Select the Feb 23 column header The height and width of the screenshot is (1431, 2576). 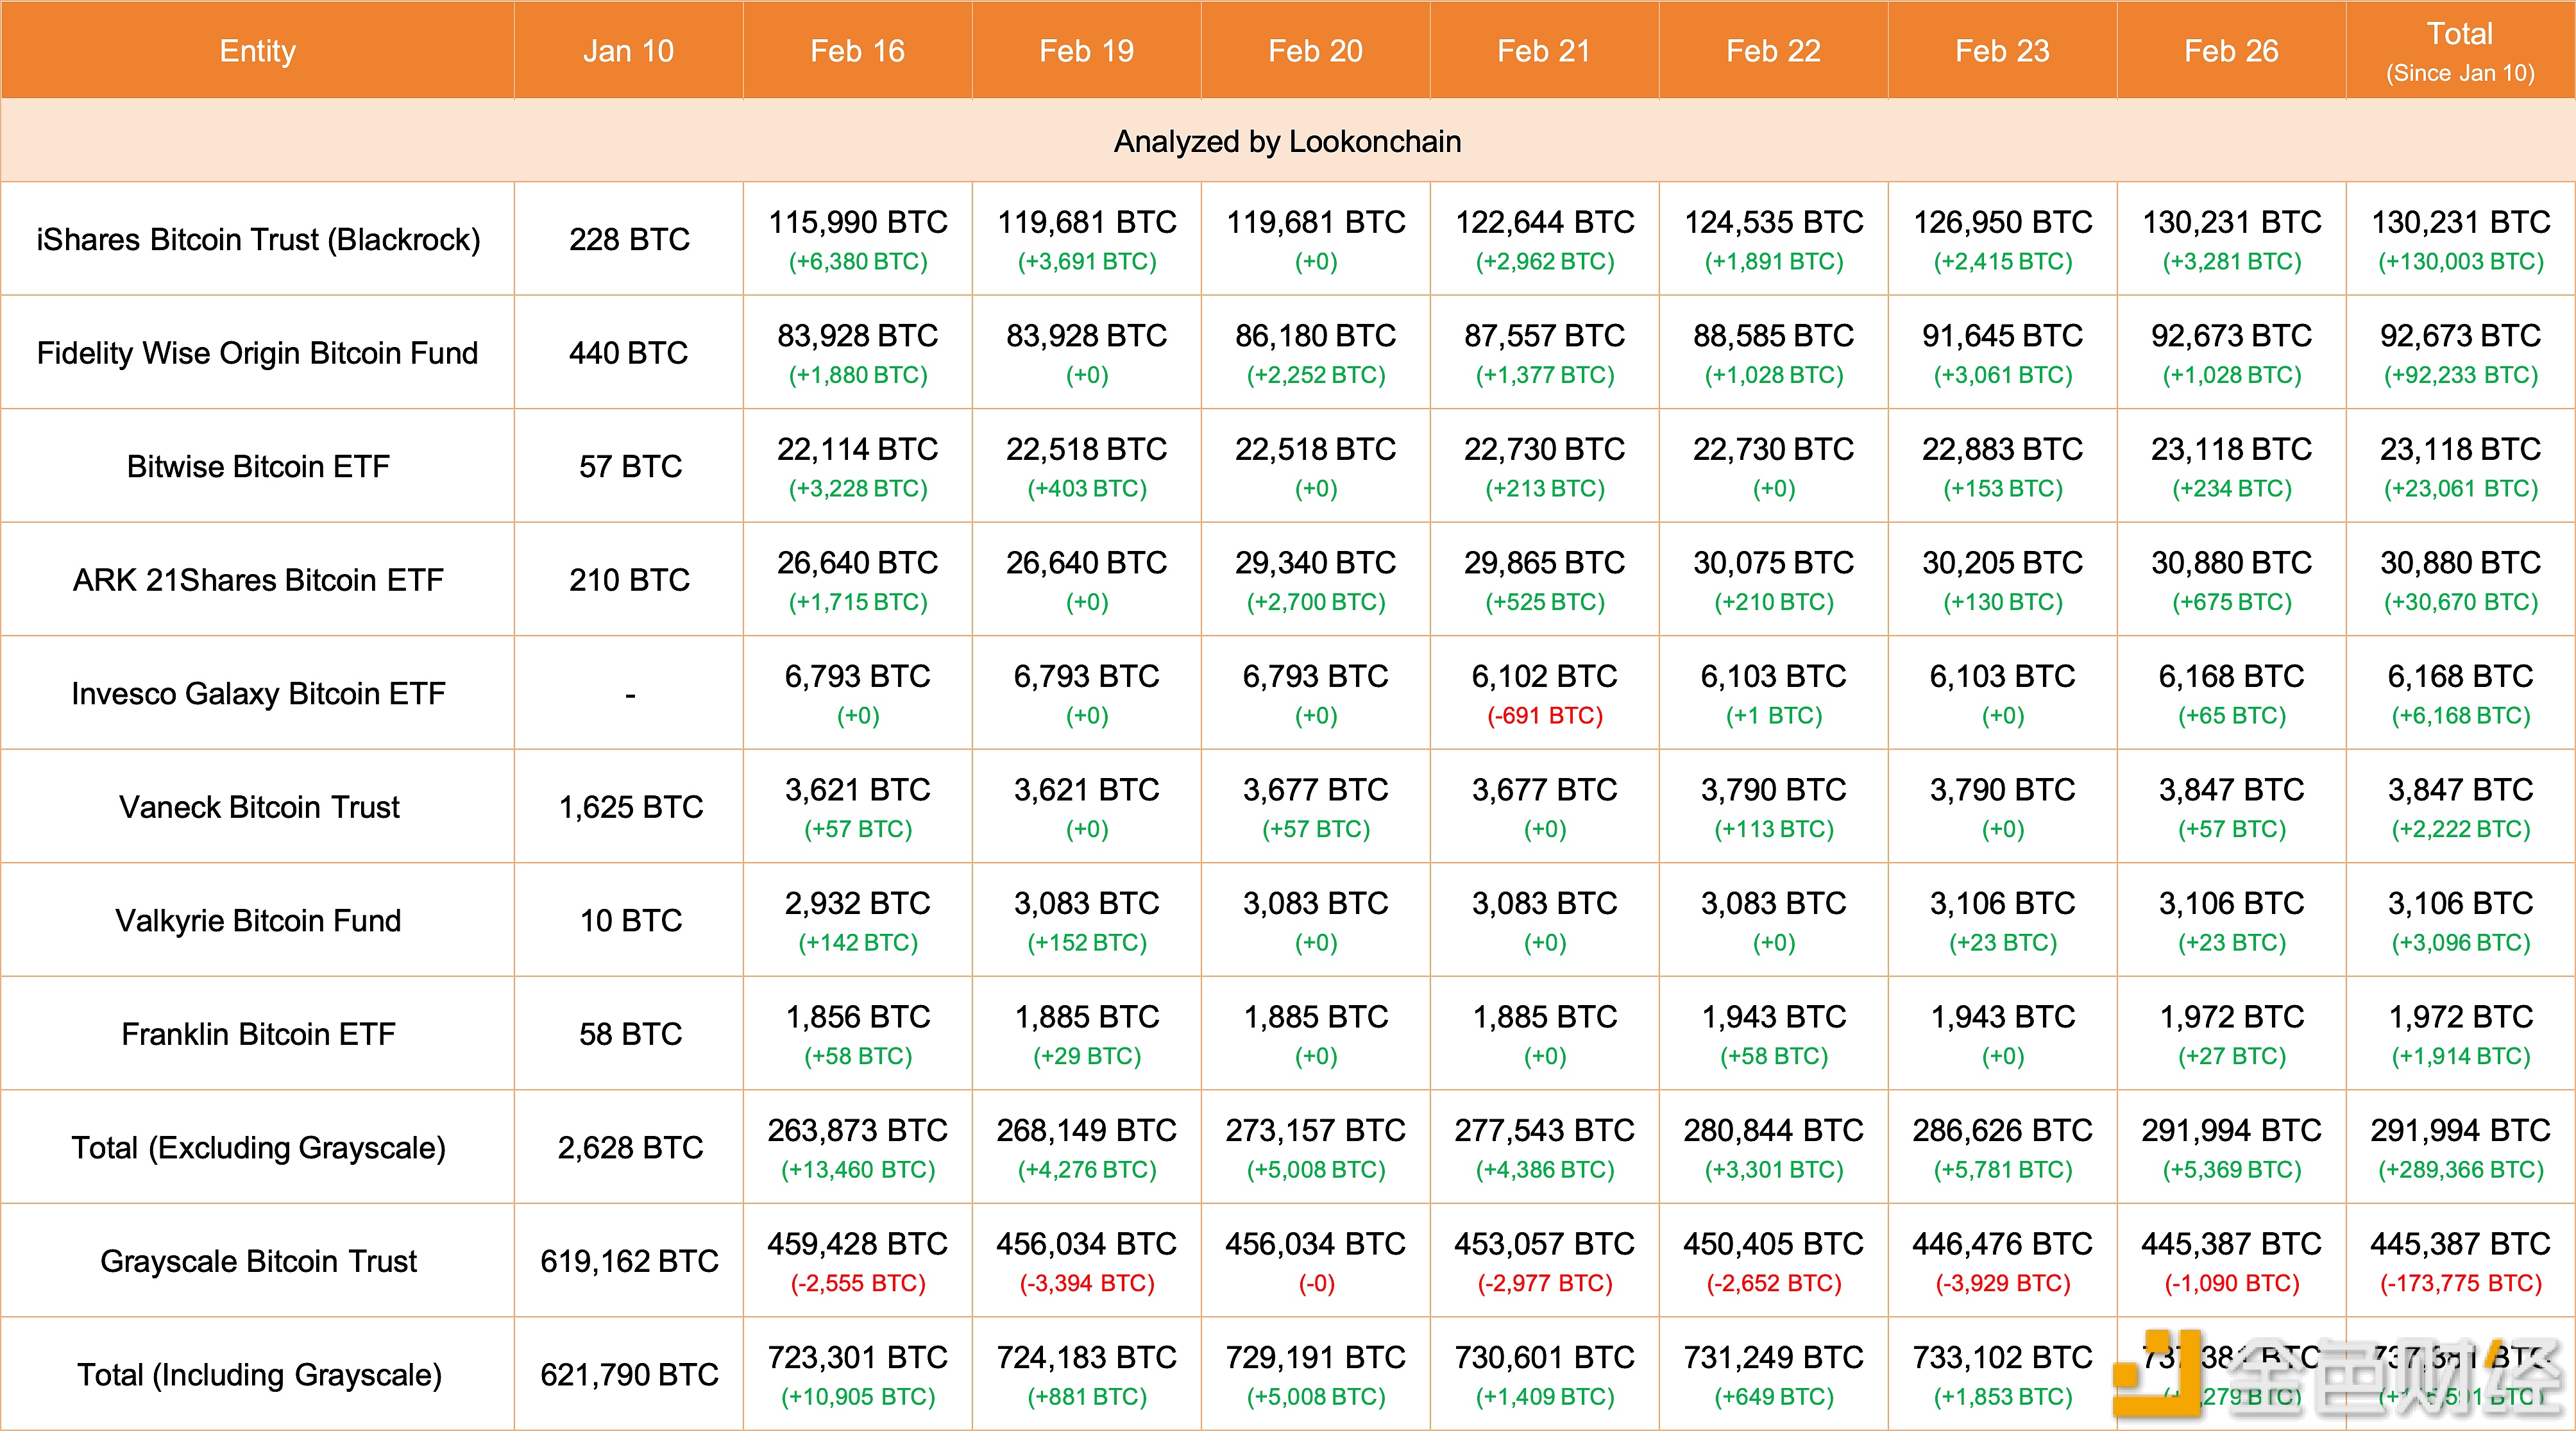tap(2002, 51)
